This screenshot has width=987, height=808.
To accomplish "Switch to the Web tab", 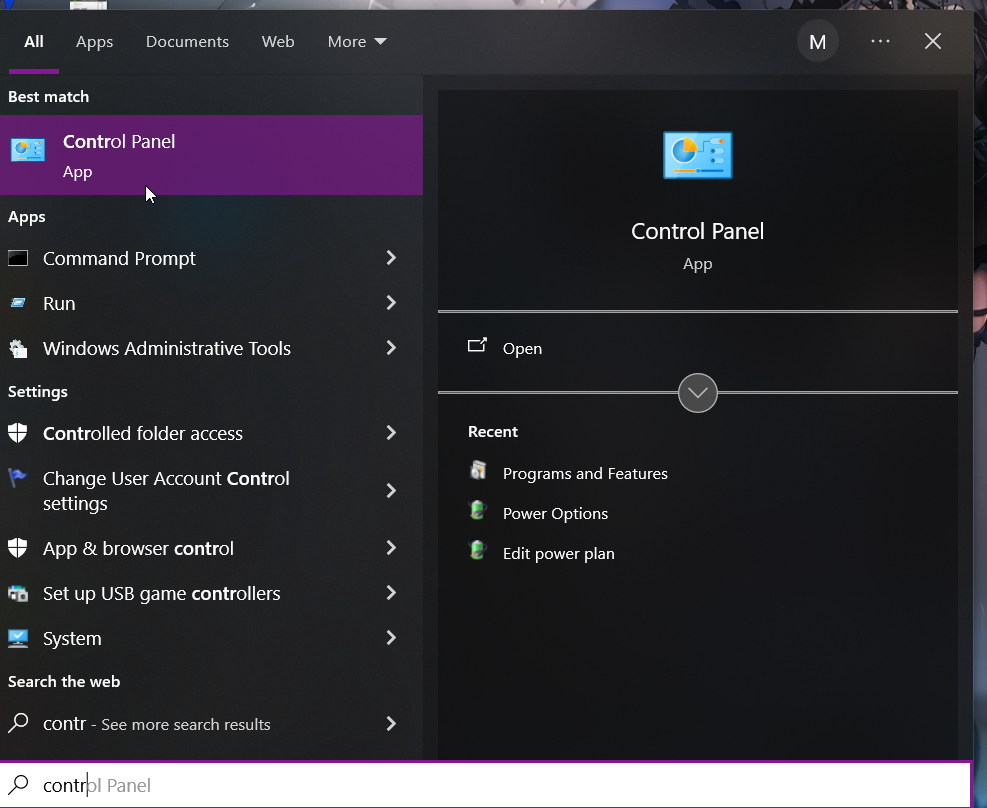I will coord(278,42).
